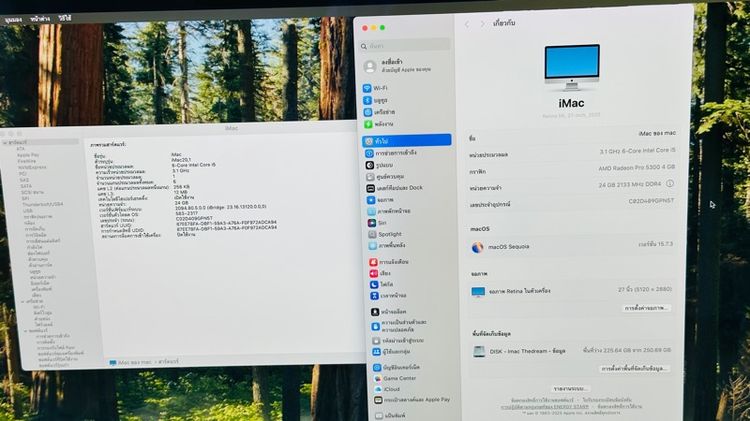The height and width of the screenshot is (421, 750).
Task: Open Siri settings in the sidebar
Action: point(377,223)
